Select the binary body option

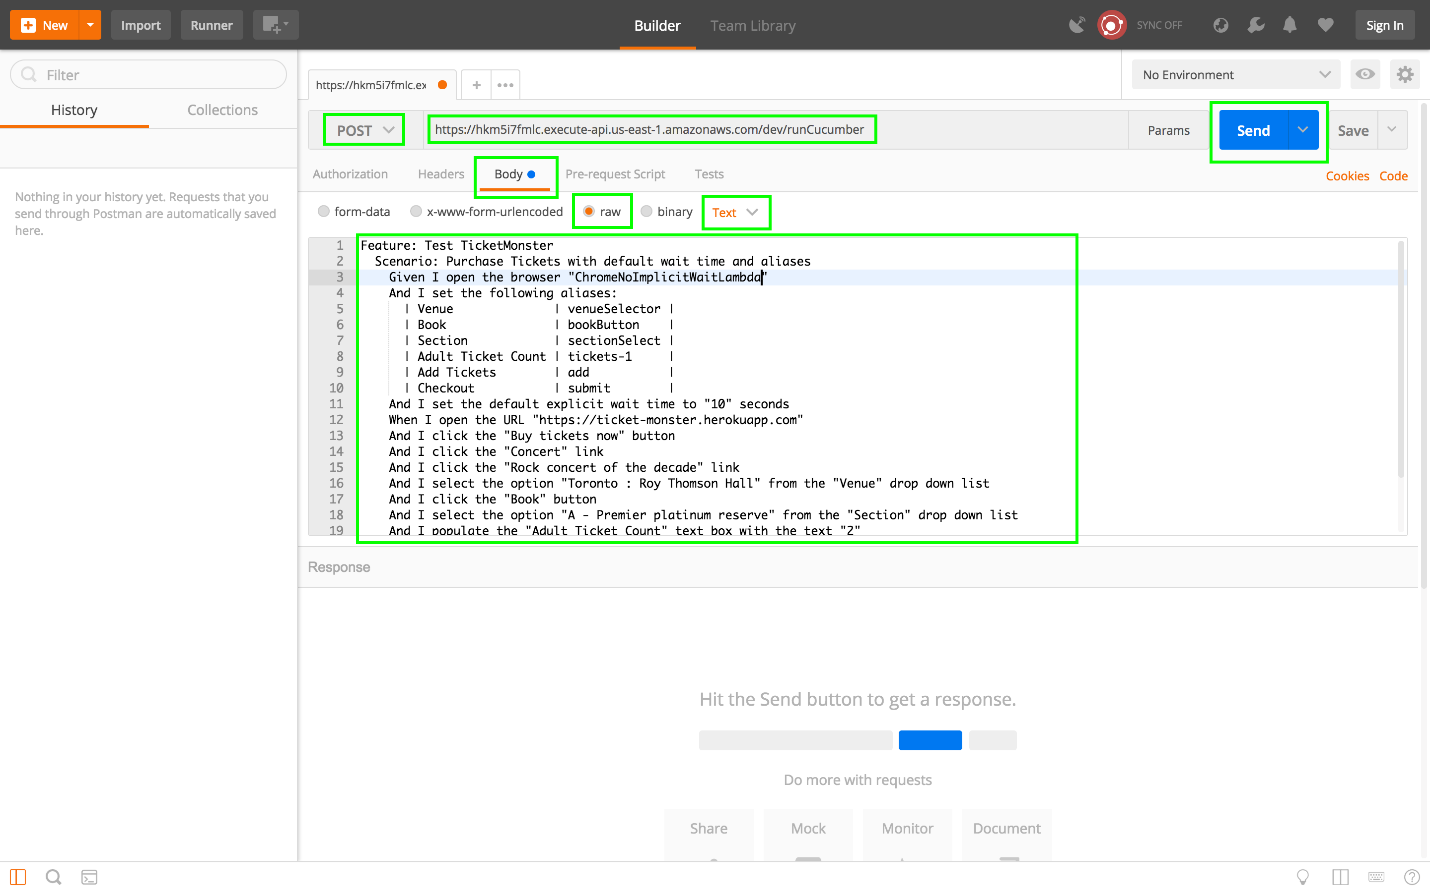(647, 212)
